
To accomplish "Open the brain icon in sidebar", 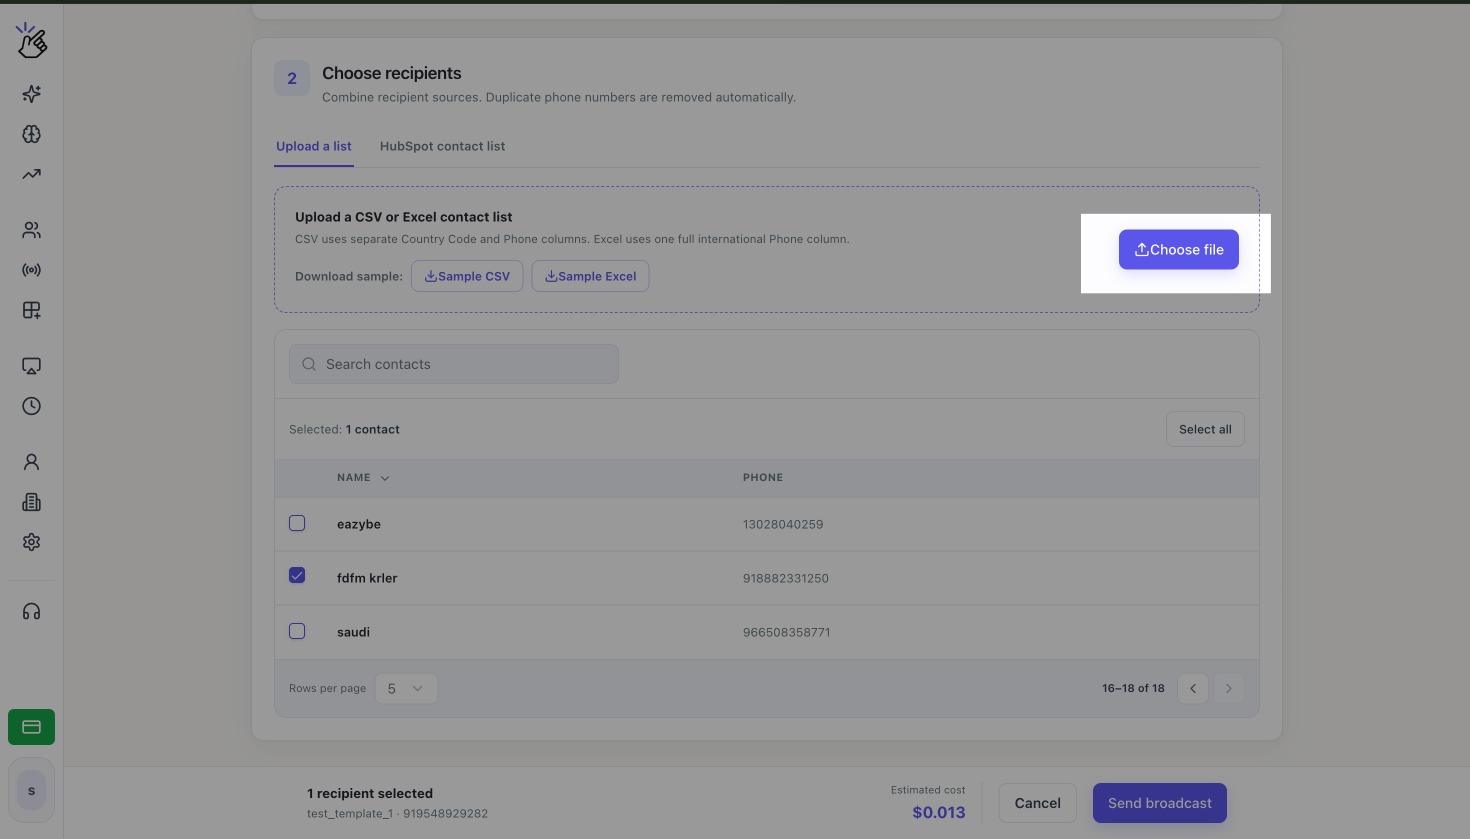I will click(x=31, y=134).
